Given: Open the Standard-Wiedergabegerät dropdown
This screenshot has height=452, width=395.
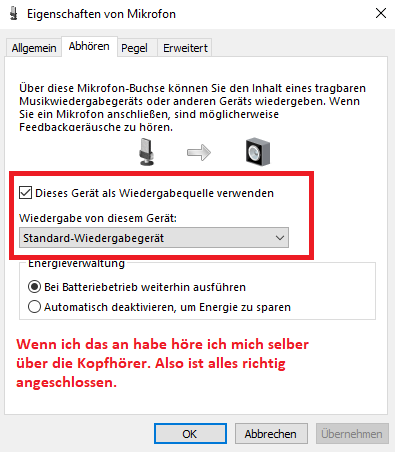Looking at the screenshot, I should (x=154, y=238).
